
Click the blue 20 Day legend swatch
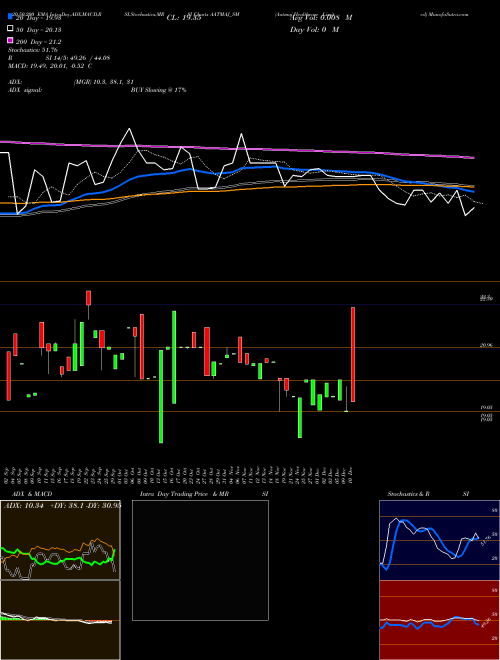click(x=10, y=17)
